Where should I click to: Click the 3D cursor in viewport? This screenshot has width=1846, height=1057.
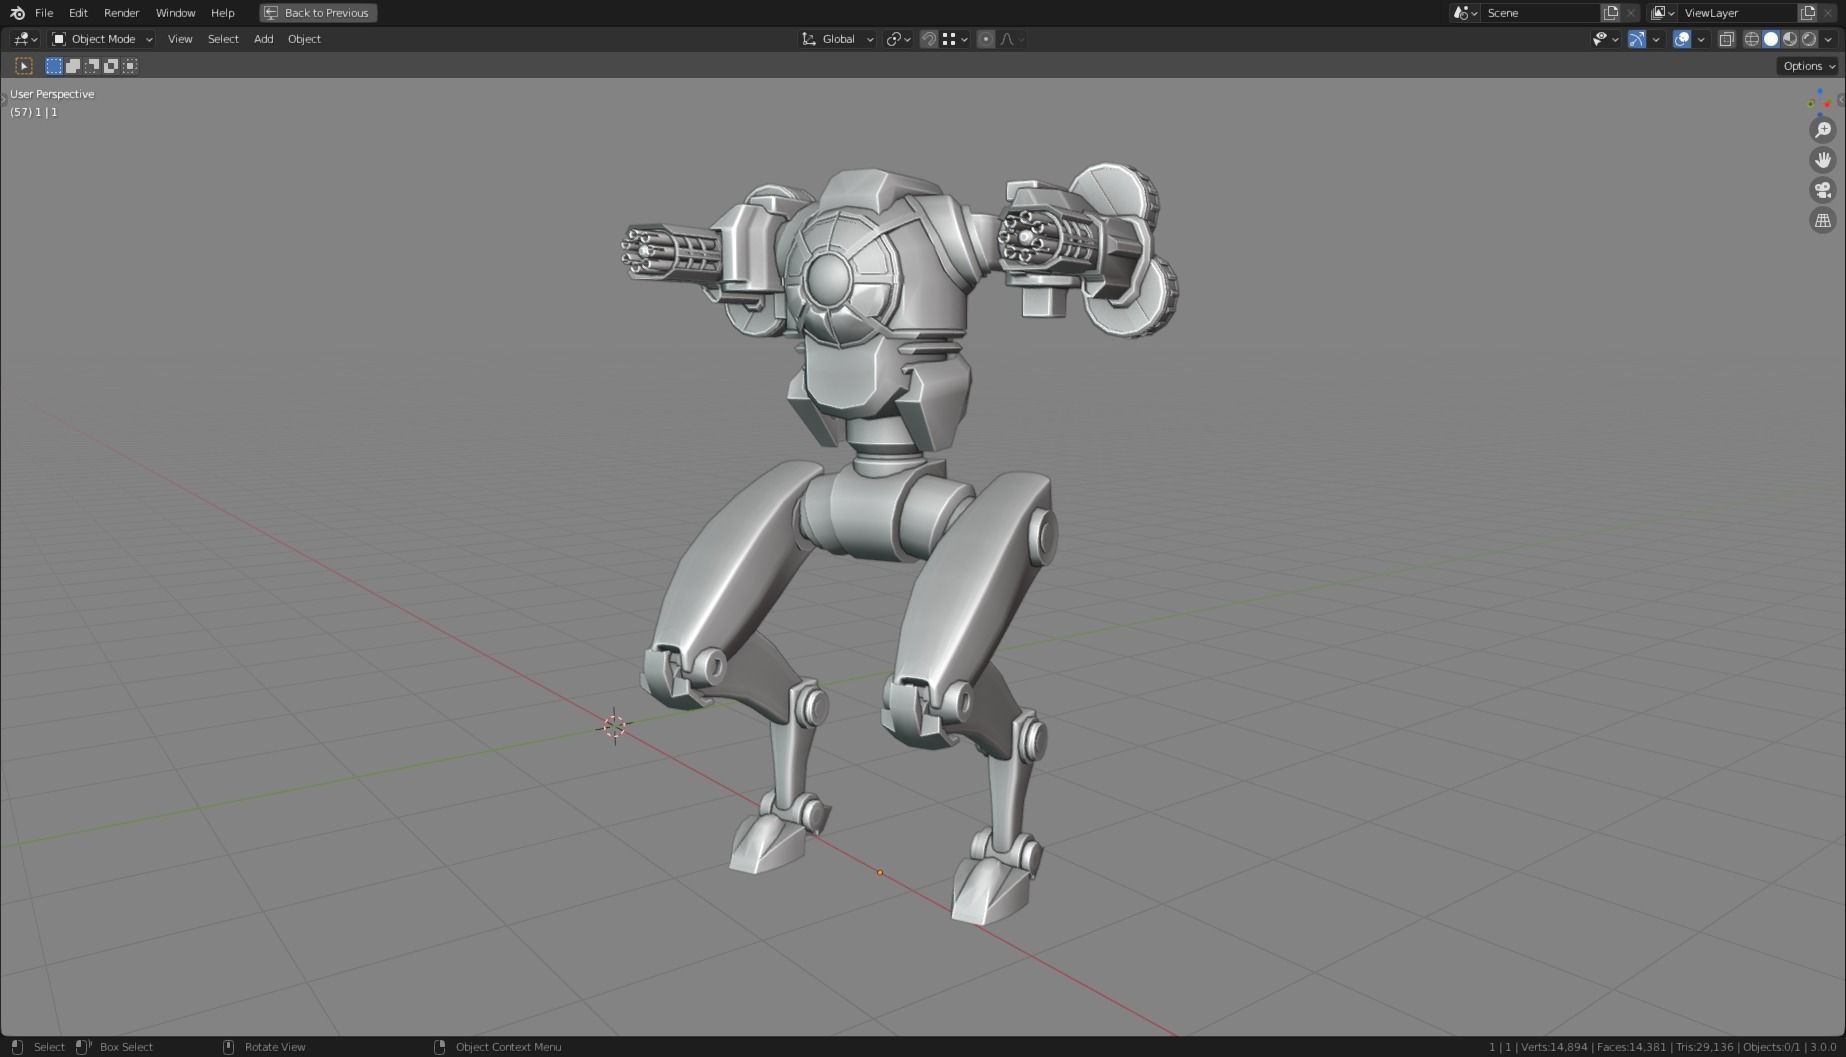tap(614, 726)
